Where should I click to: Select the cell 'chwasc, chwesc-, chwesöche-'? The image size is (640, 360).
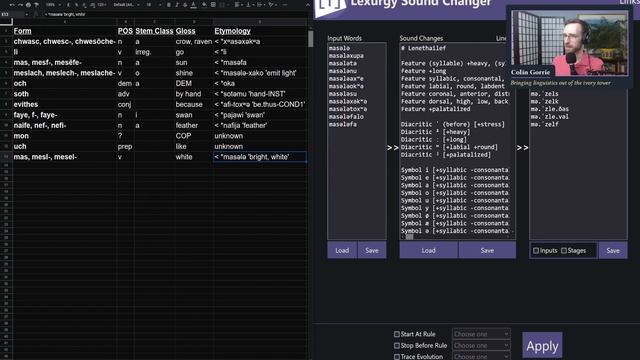click(64, 41)
